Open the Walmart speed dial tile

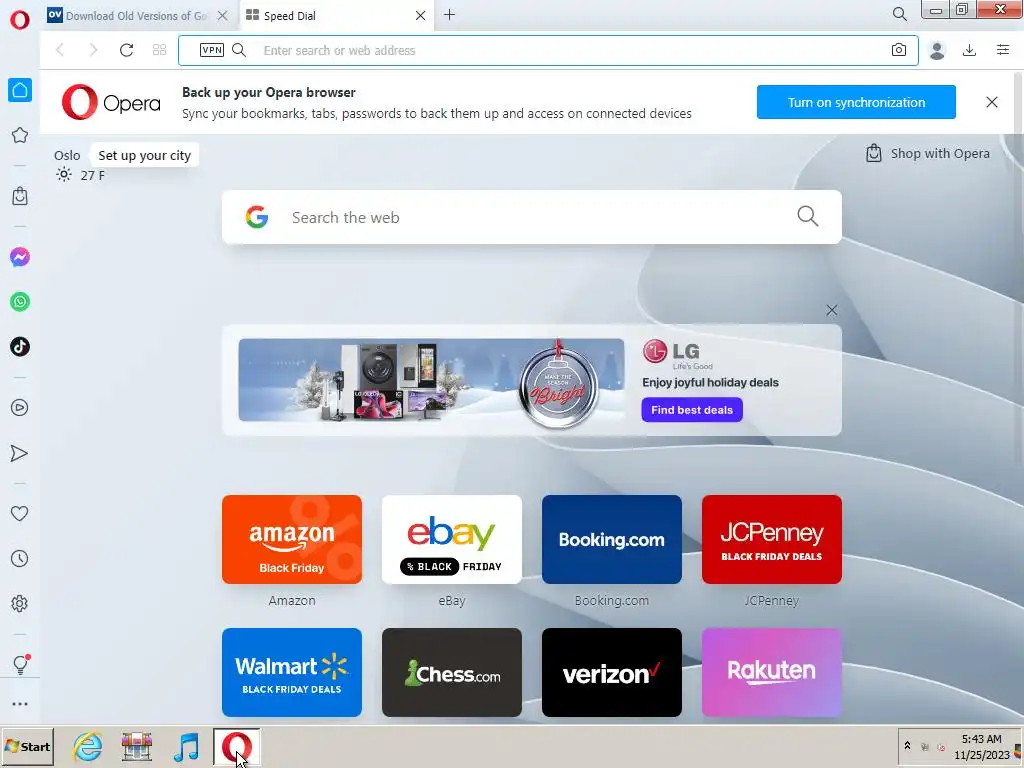292,673
